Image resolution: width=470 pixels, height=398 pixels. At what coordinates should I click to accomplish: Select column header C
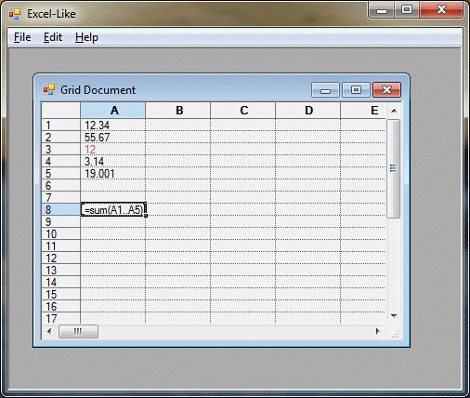(x=243, y=110)
